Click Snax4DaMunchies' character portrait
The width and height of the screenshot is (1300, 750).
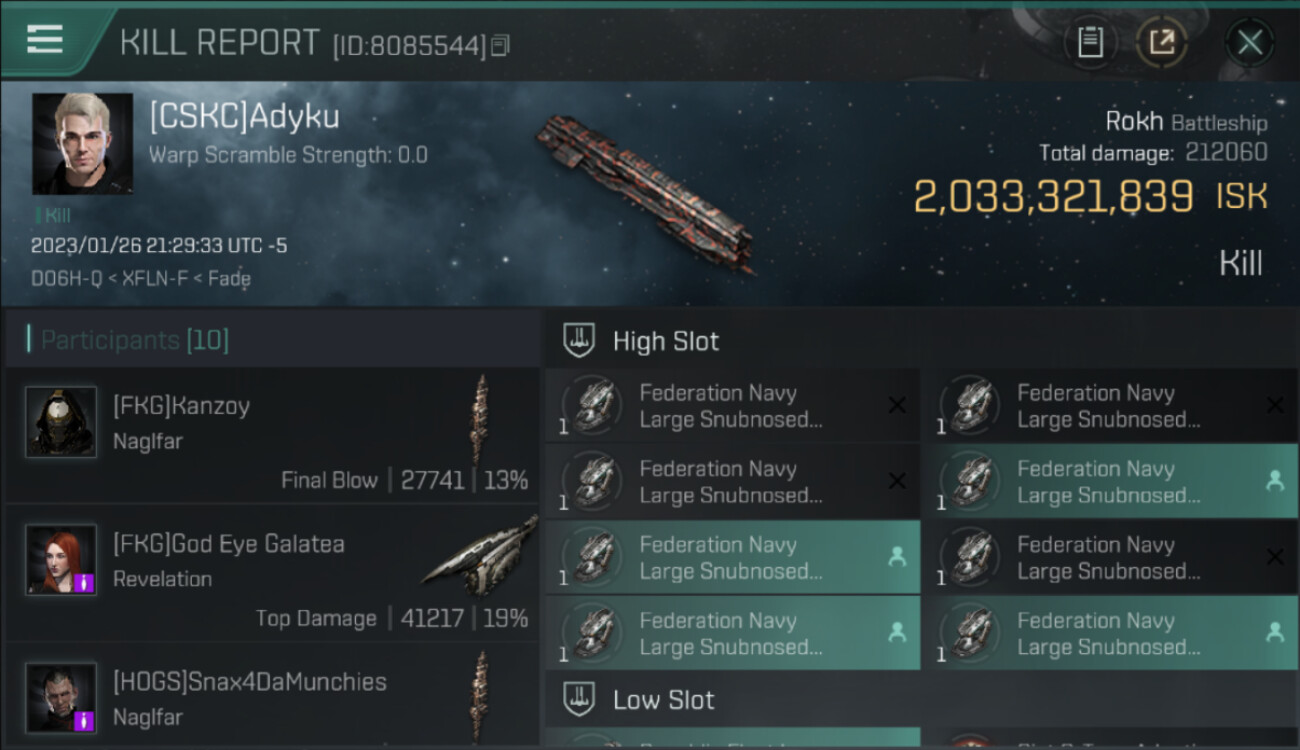pos(61,697)
